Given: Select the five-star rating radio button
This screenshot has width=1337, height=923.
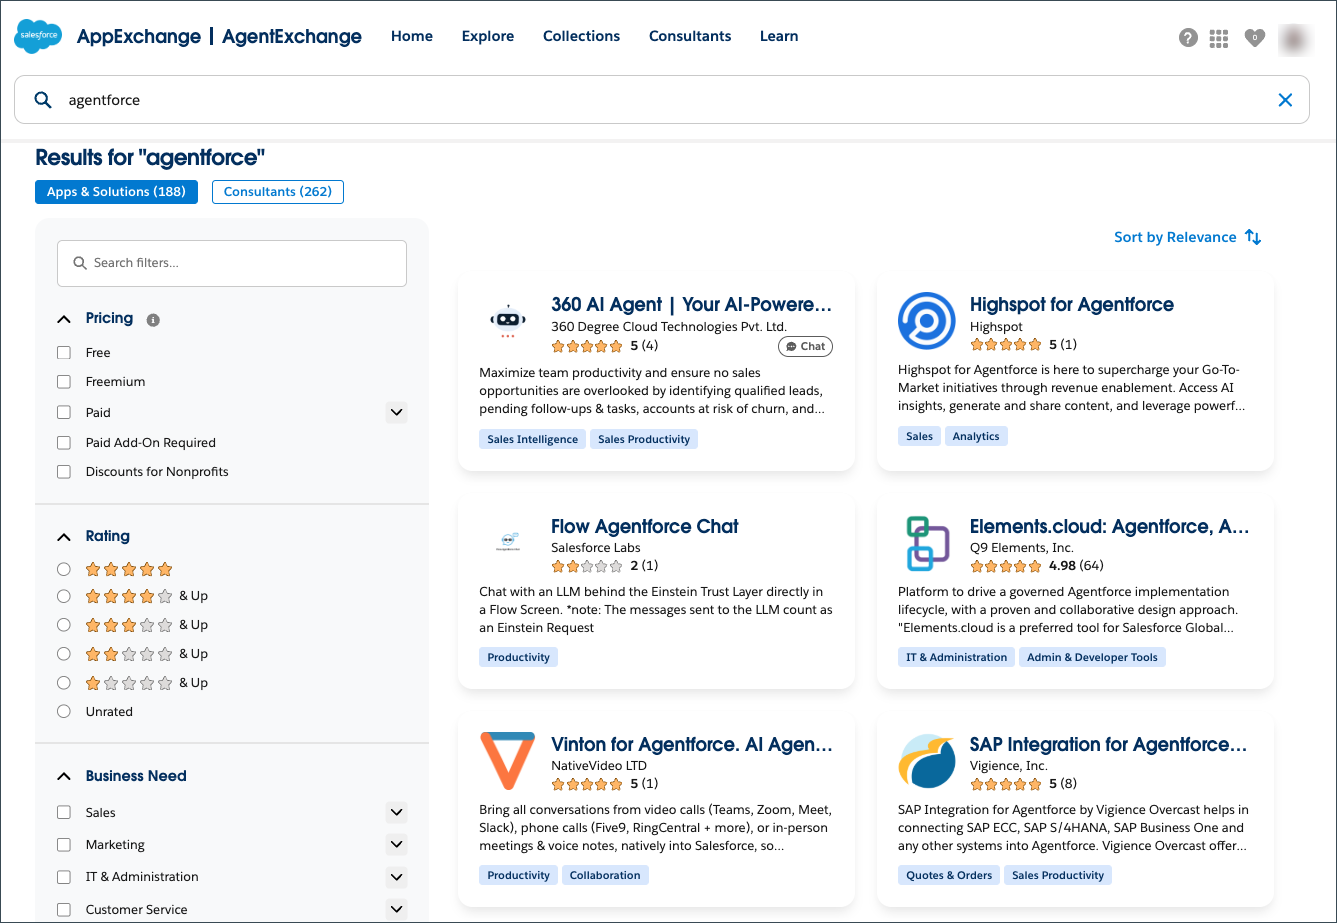Looking at the screenshot, I should [64, 569].
